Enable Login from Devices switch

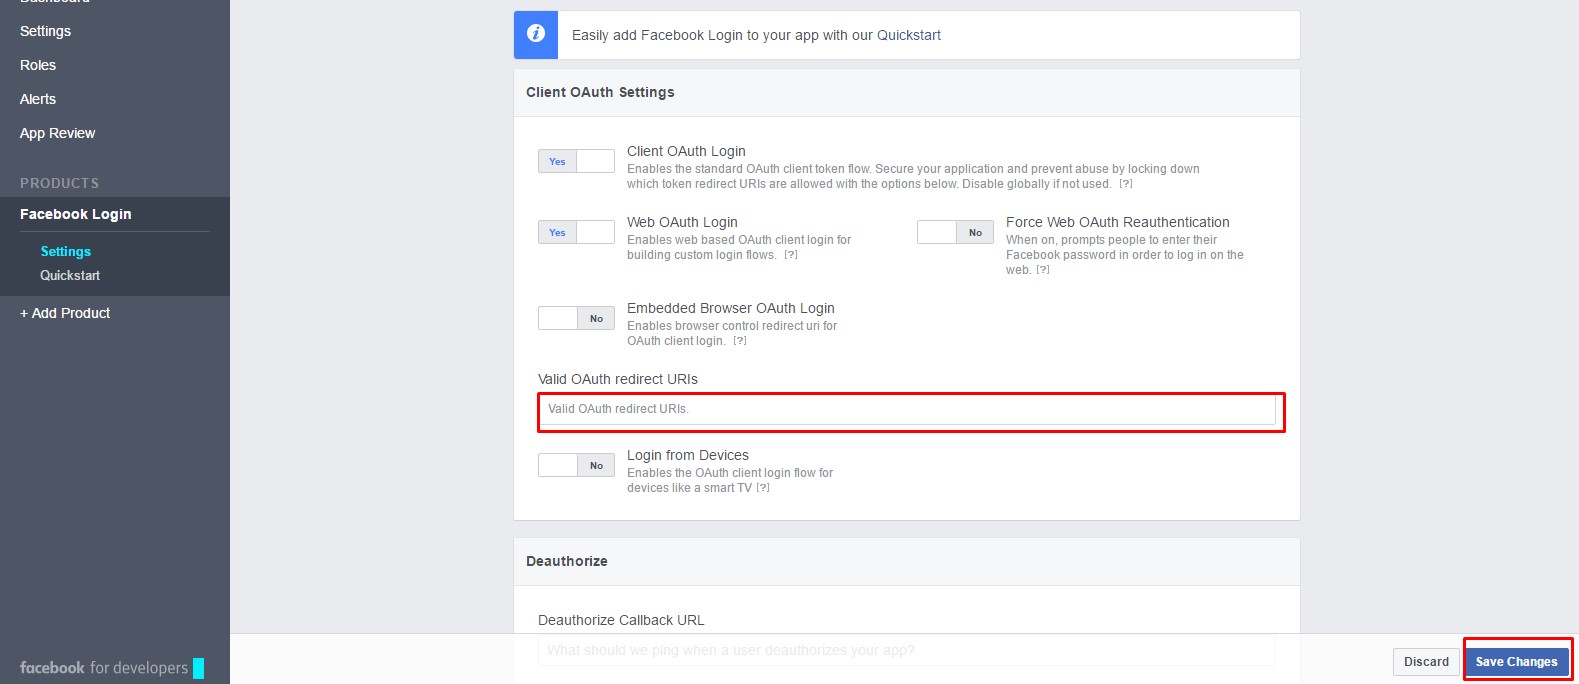coord(576,465)
